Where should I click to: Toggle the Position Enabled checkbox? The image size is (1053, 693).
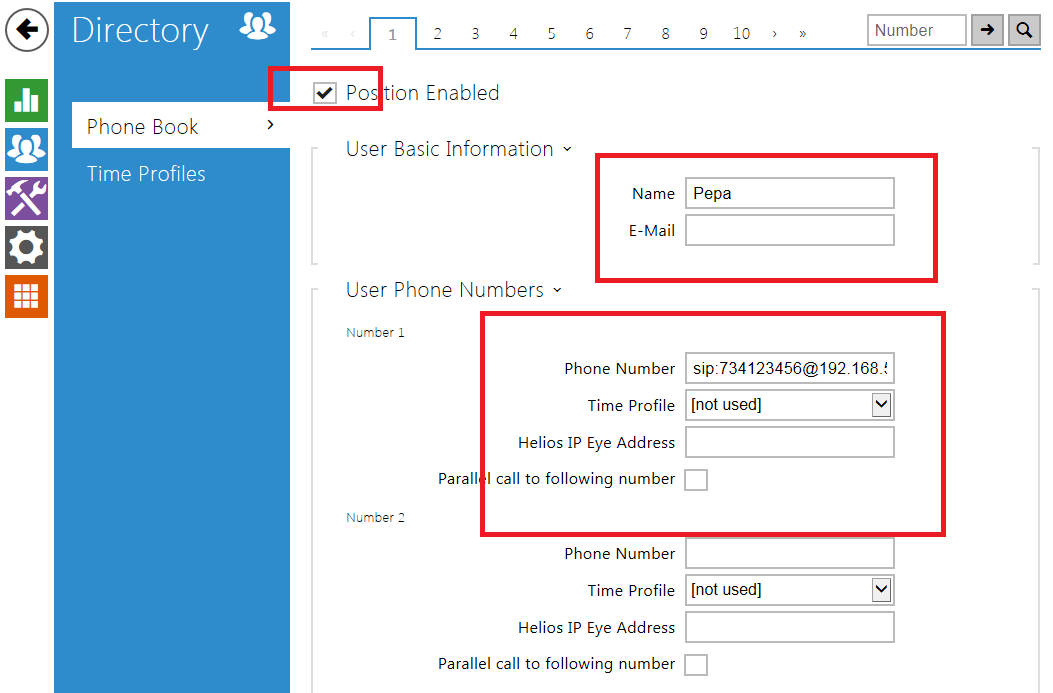coord(325,93)
